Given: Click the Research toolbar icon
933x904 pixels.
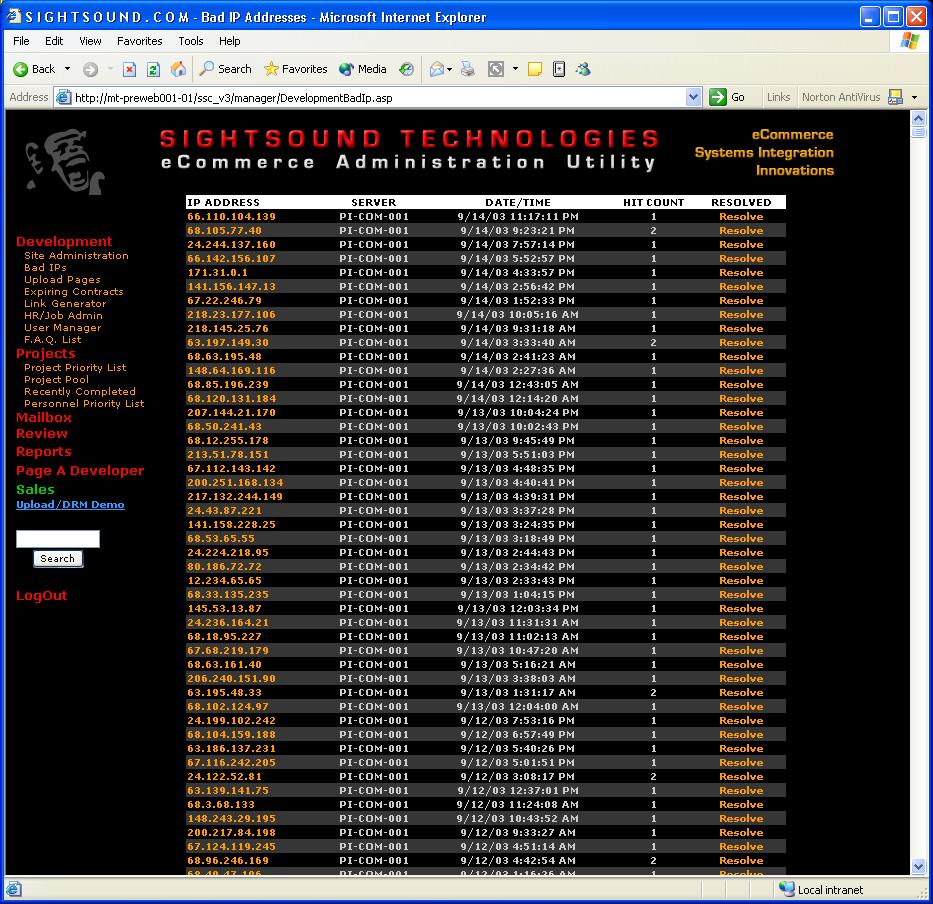Looking at the screenshot, I should 559,70.
